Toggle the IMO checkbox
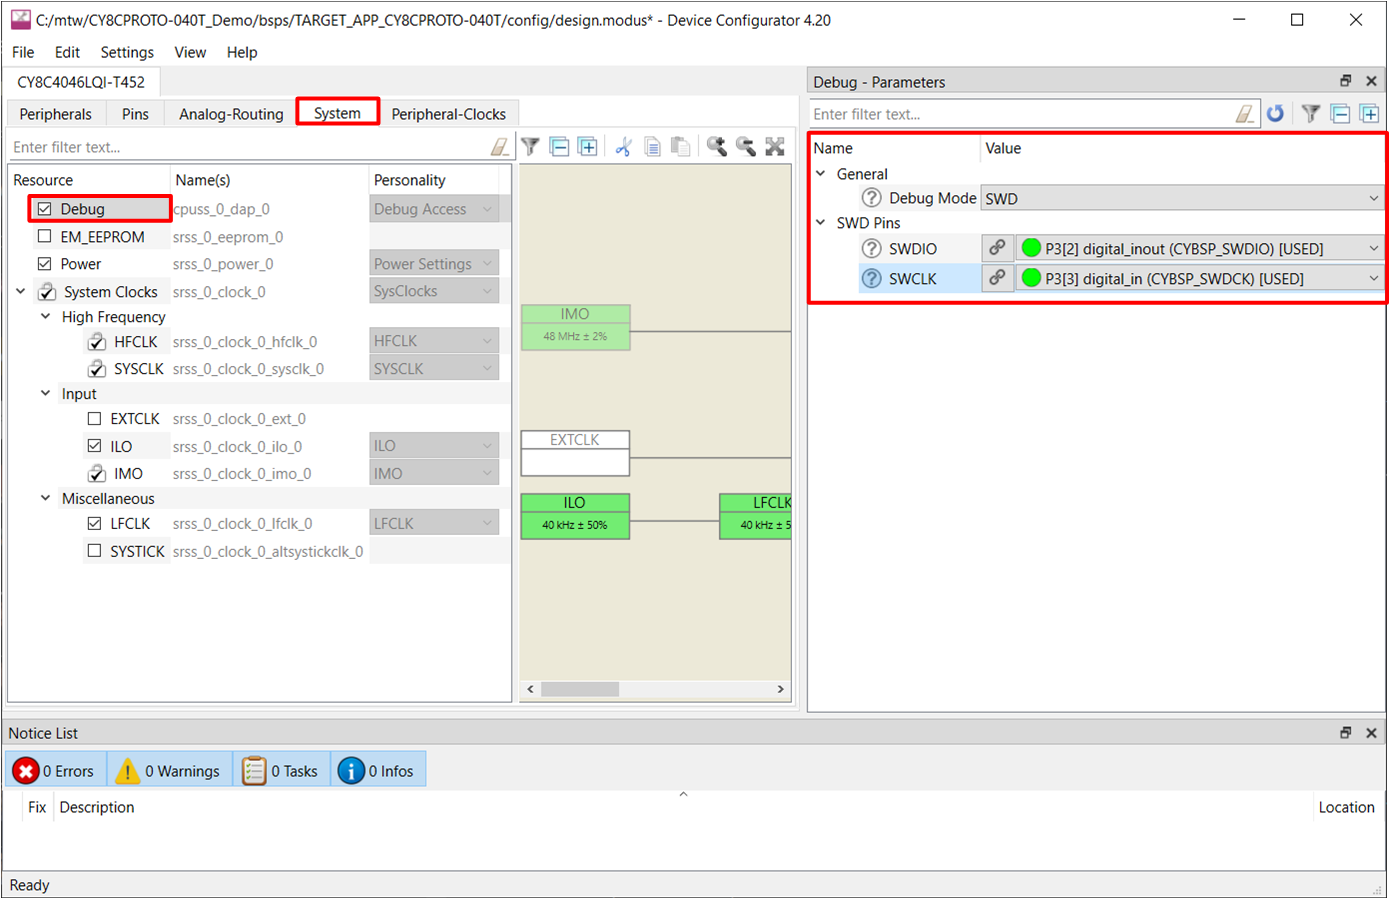Viewport: 1390px width, 899px height. coord(96,474)
